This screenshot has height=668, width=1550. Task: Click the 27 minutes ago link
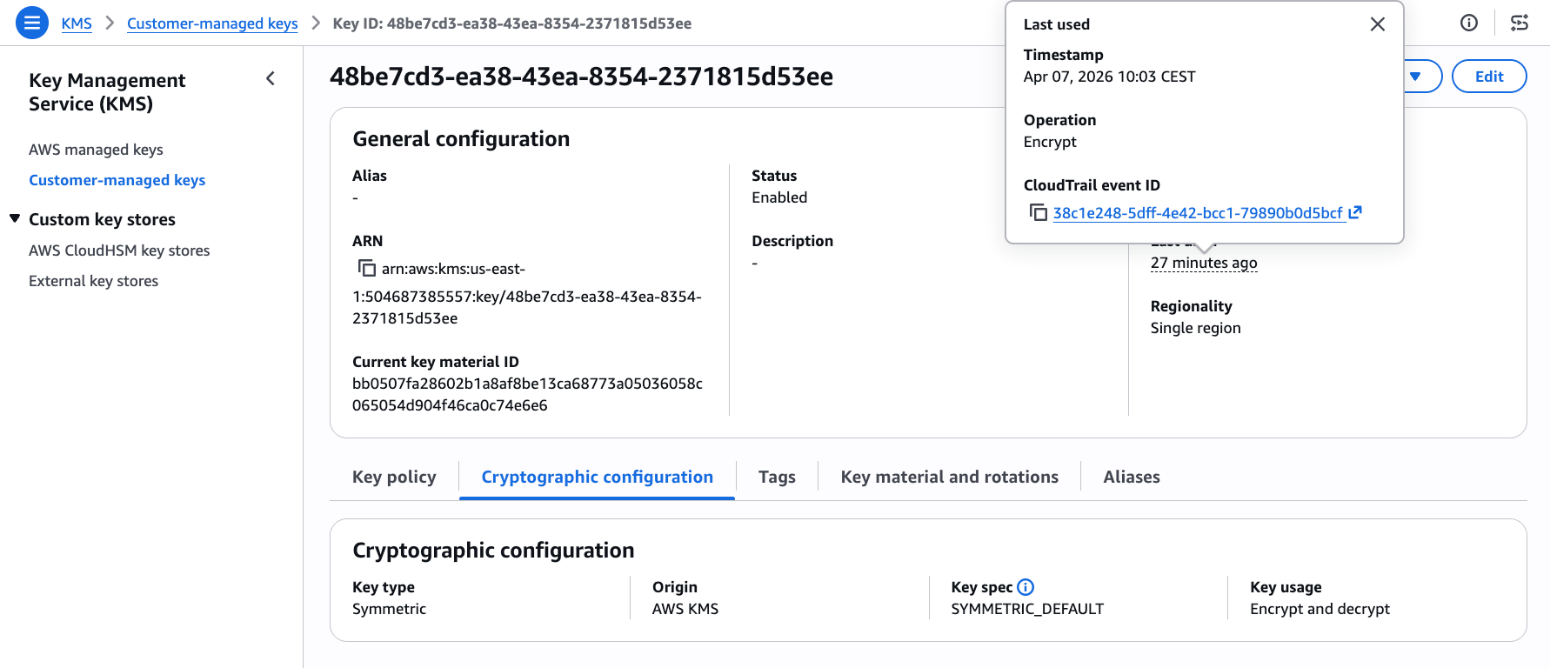[x=1204, y=263]
